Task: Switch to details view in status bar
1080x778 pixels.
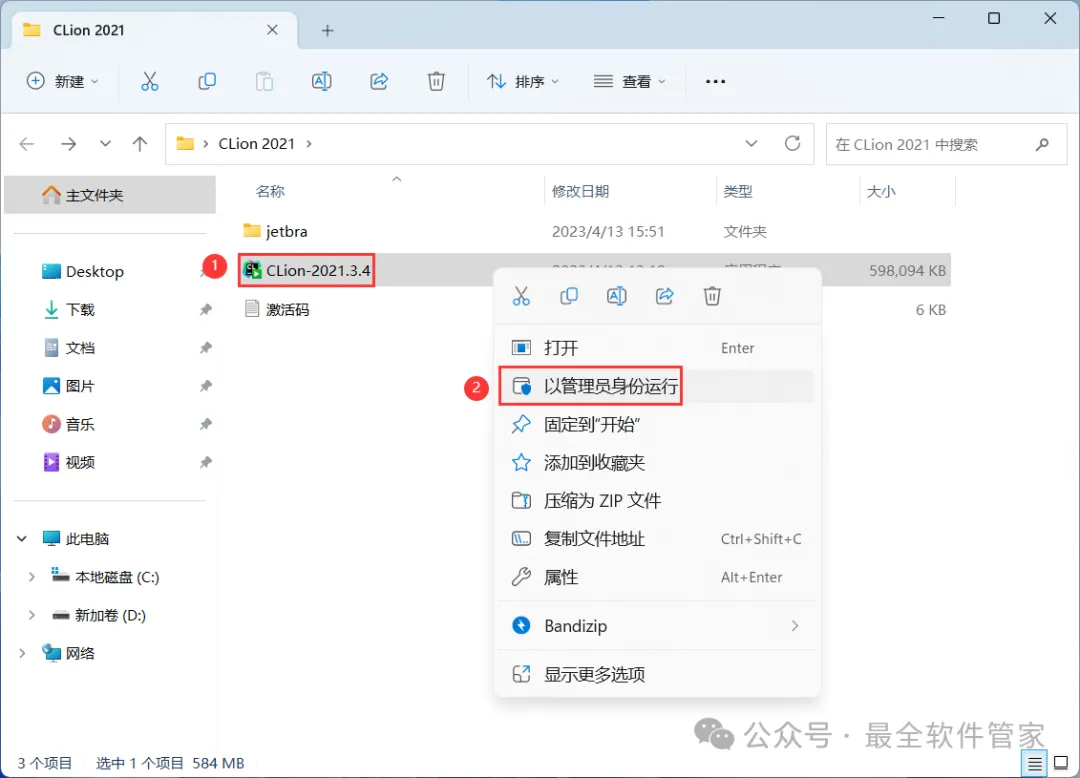Action: pyautogui.click(x=1035, y=763)
